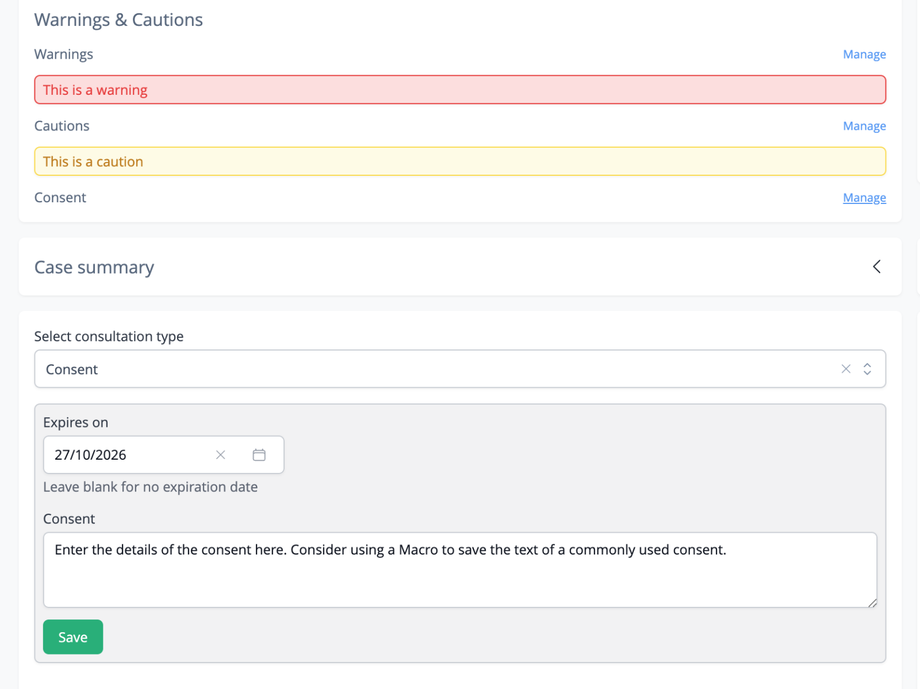The height and width of the screenshot is (689, 920).
Task: Clear the selected Consent consultation type
Action: (846, 369)
